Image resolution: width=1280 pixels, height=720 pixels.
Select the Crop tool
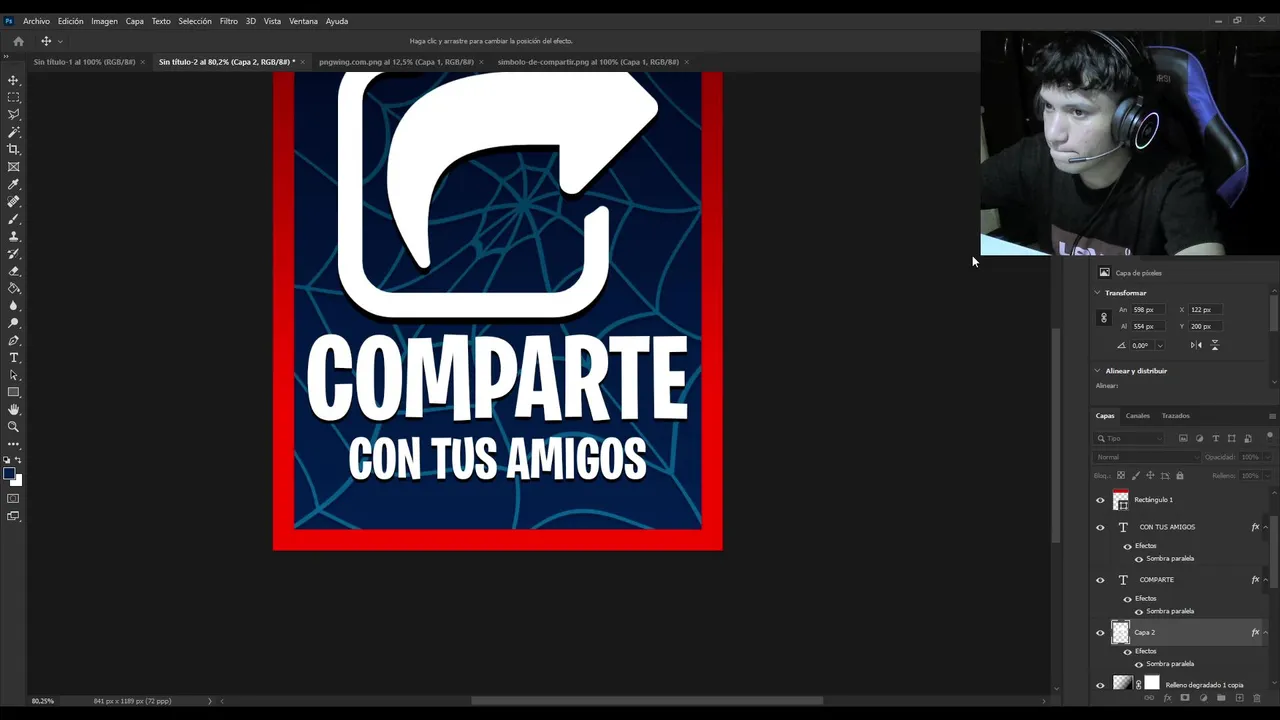point(13,149)
